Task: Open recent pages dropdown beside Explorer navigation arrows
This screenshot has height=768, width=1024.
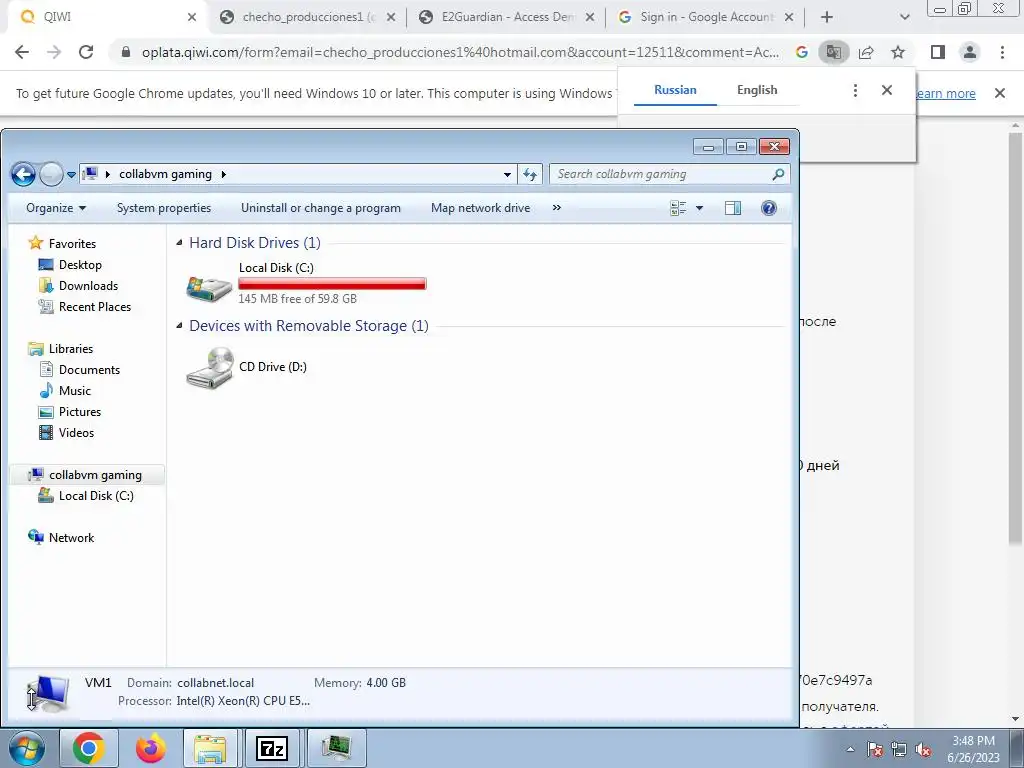Action: click(71, 175)
